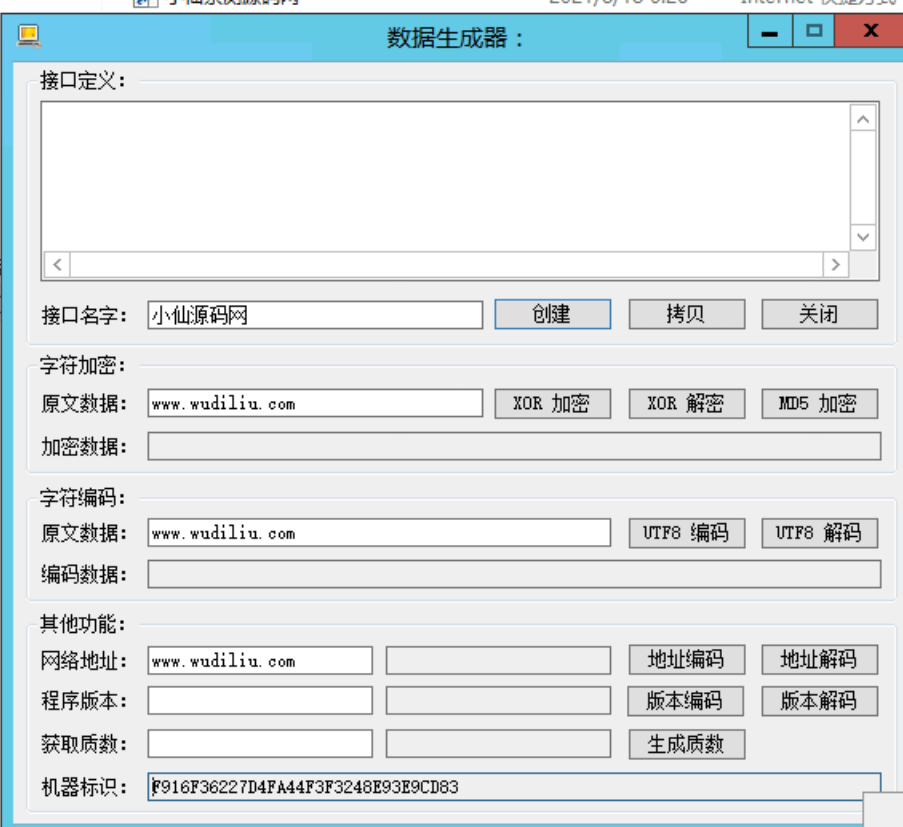This screenshot has height=827, width=903.
Task: Click inside the 接口定义 text area
Action: (446, 177)
